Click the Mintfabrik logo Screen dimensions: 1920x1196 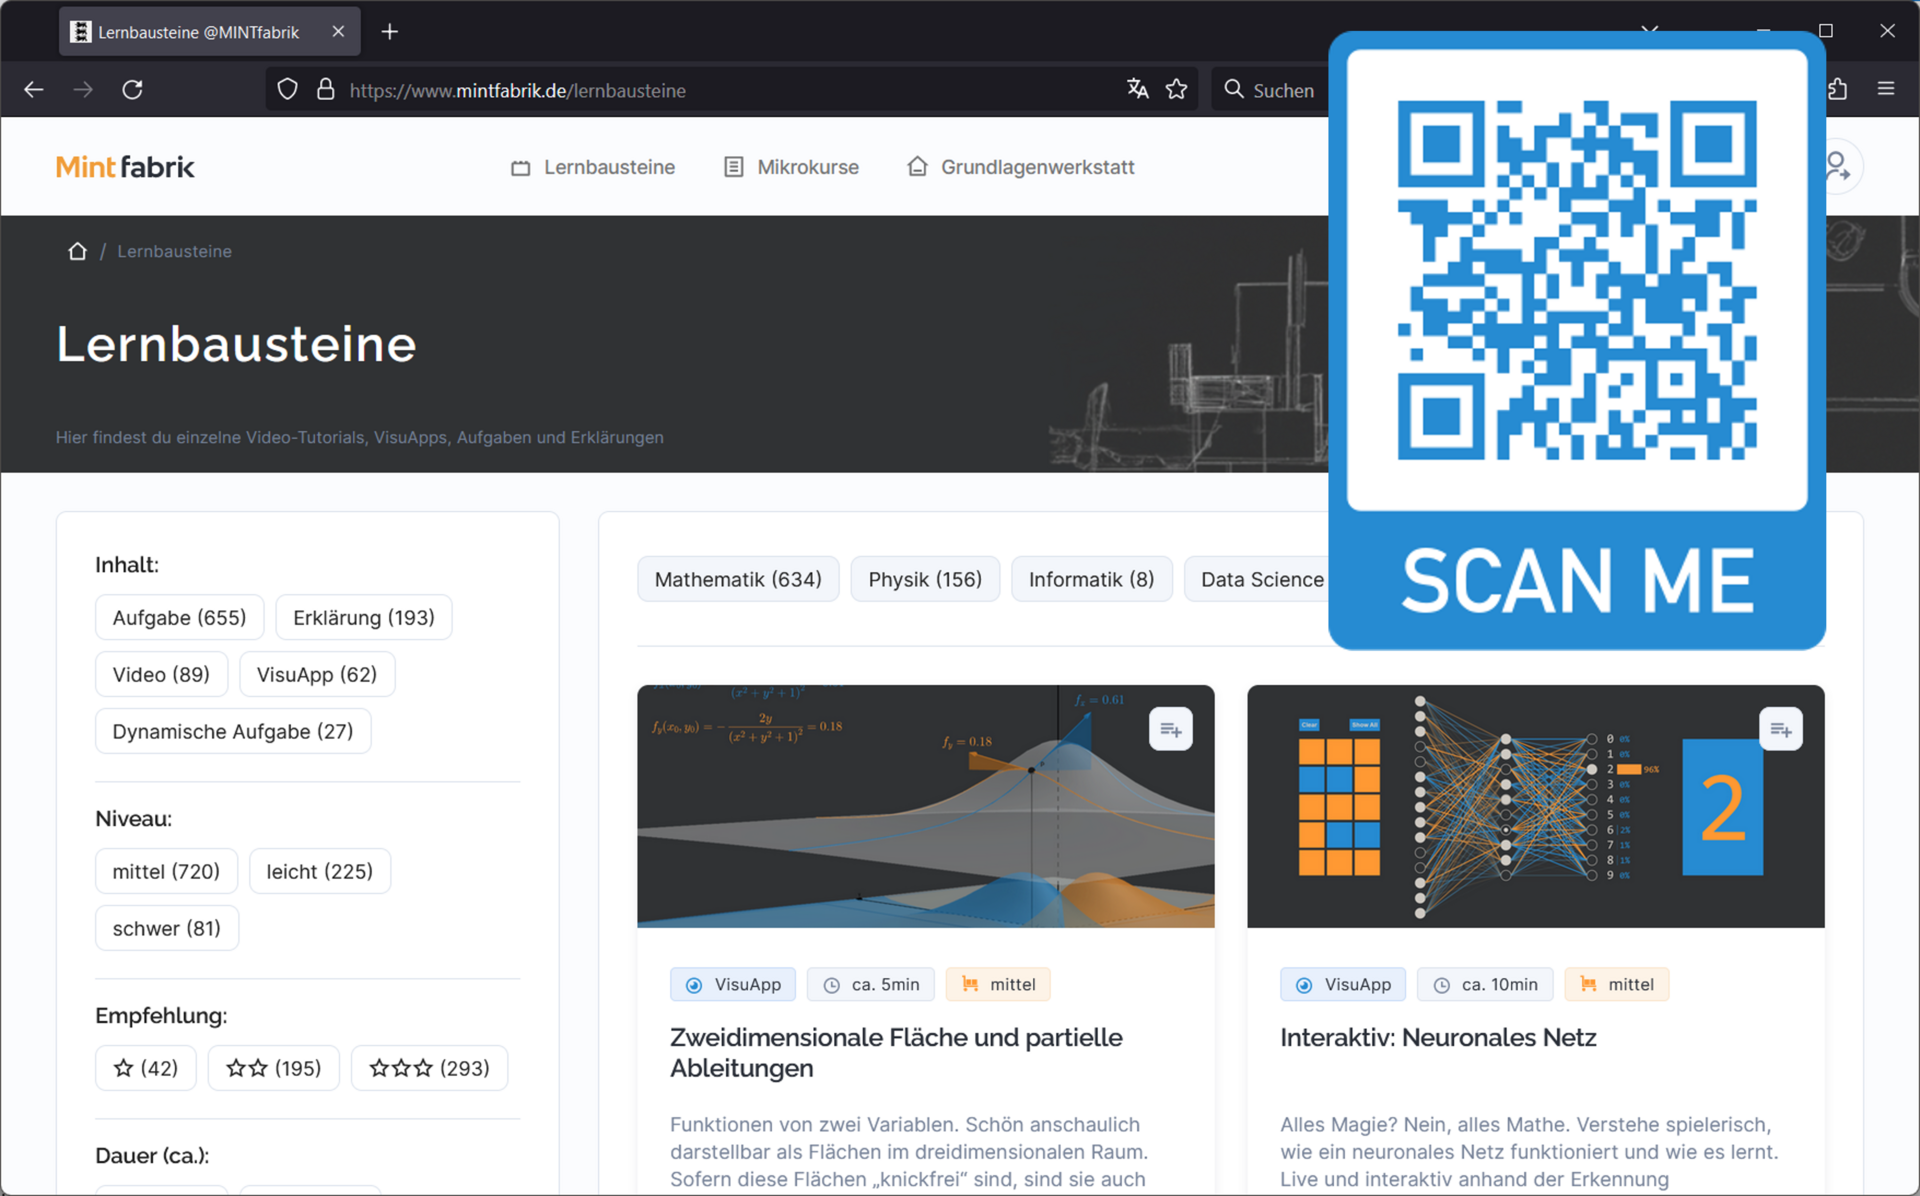point(125,167)
